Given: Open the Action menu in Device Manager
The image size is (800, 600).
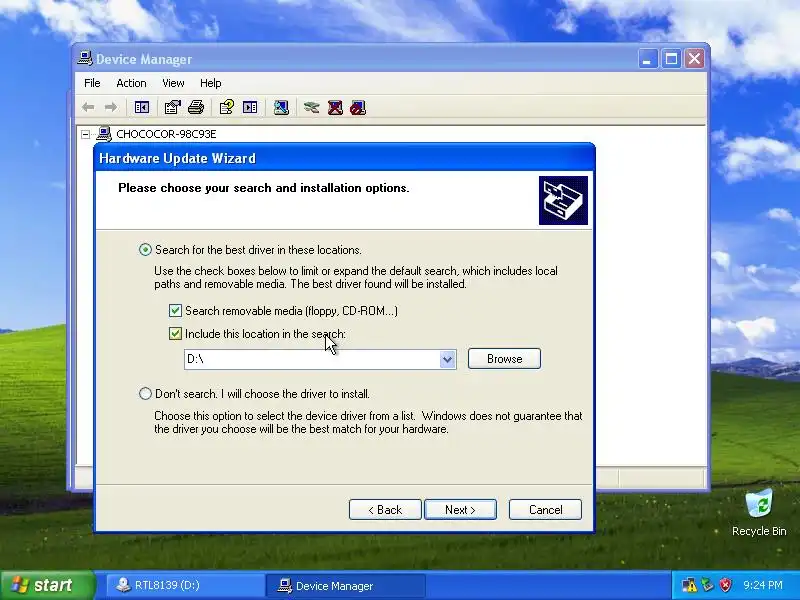Looking at the screenshot, I should pos(131,83).
